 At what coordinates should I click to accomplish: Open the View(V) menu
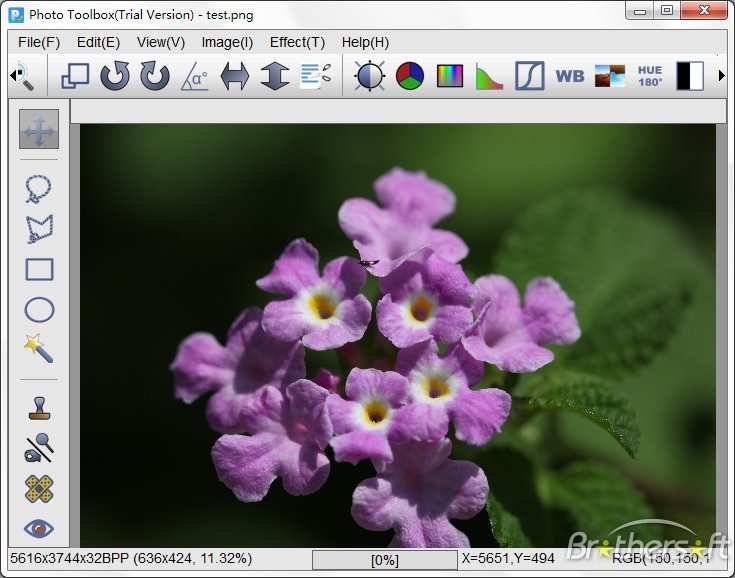pyautogui.click(x=161, y=42)
